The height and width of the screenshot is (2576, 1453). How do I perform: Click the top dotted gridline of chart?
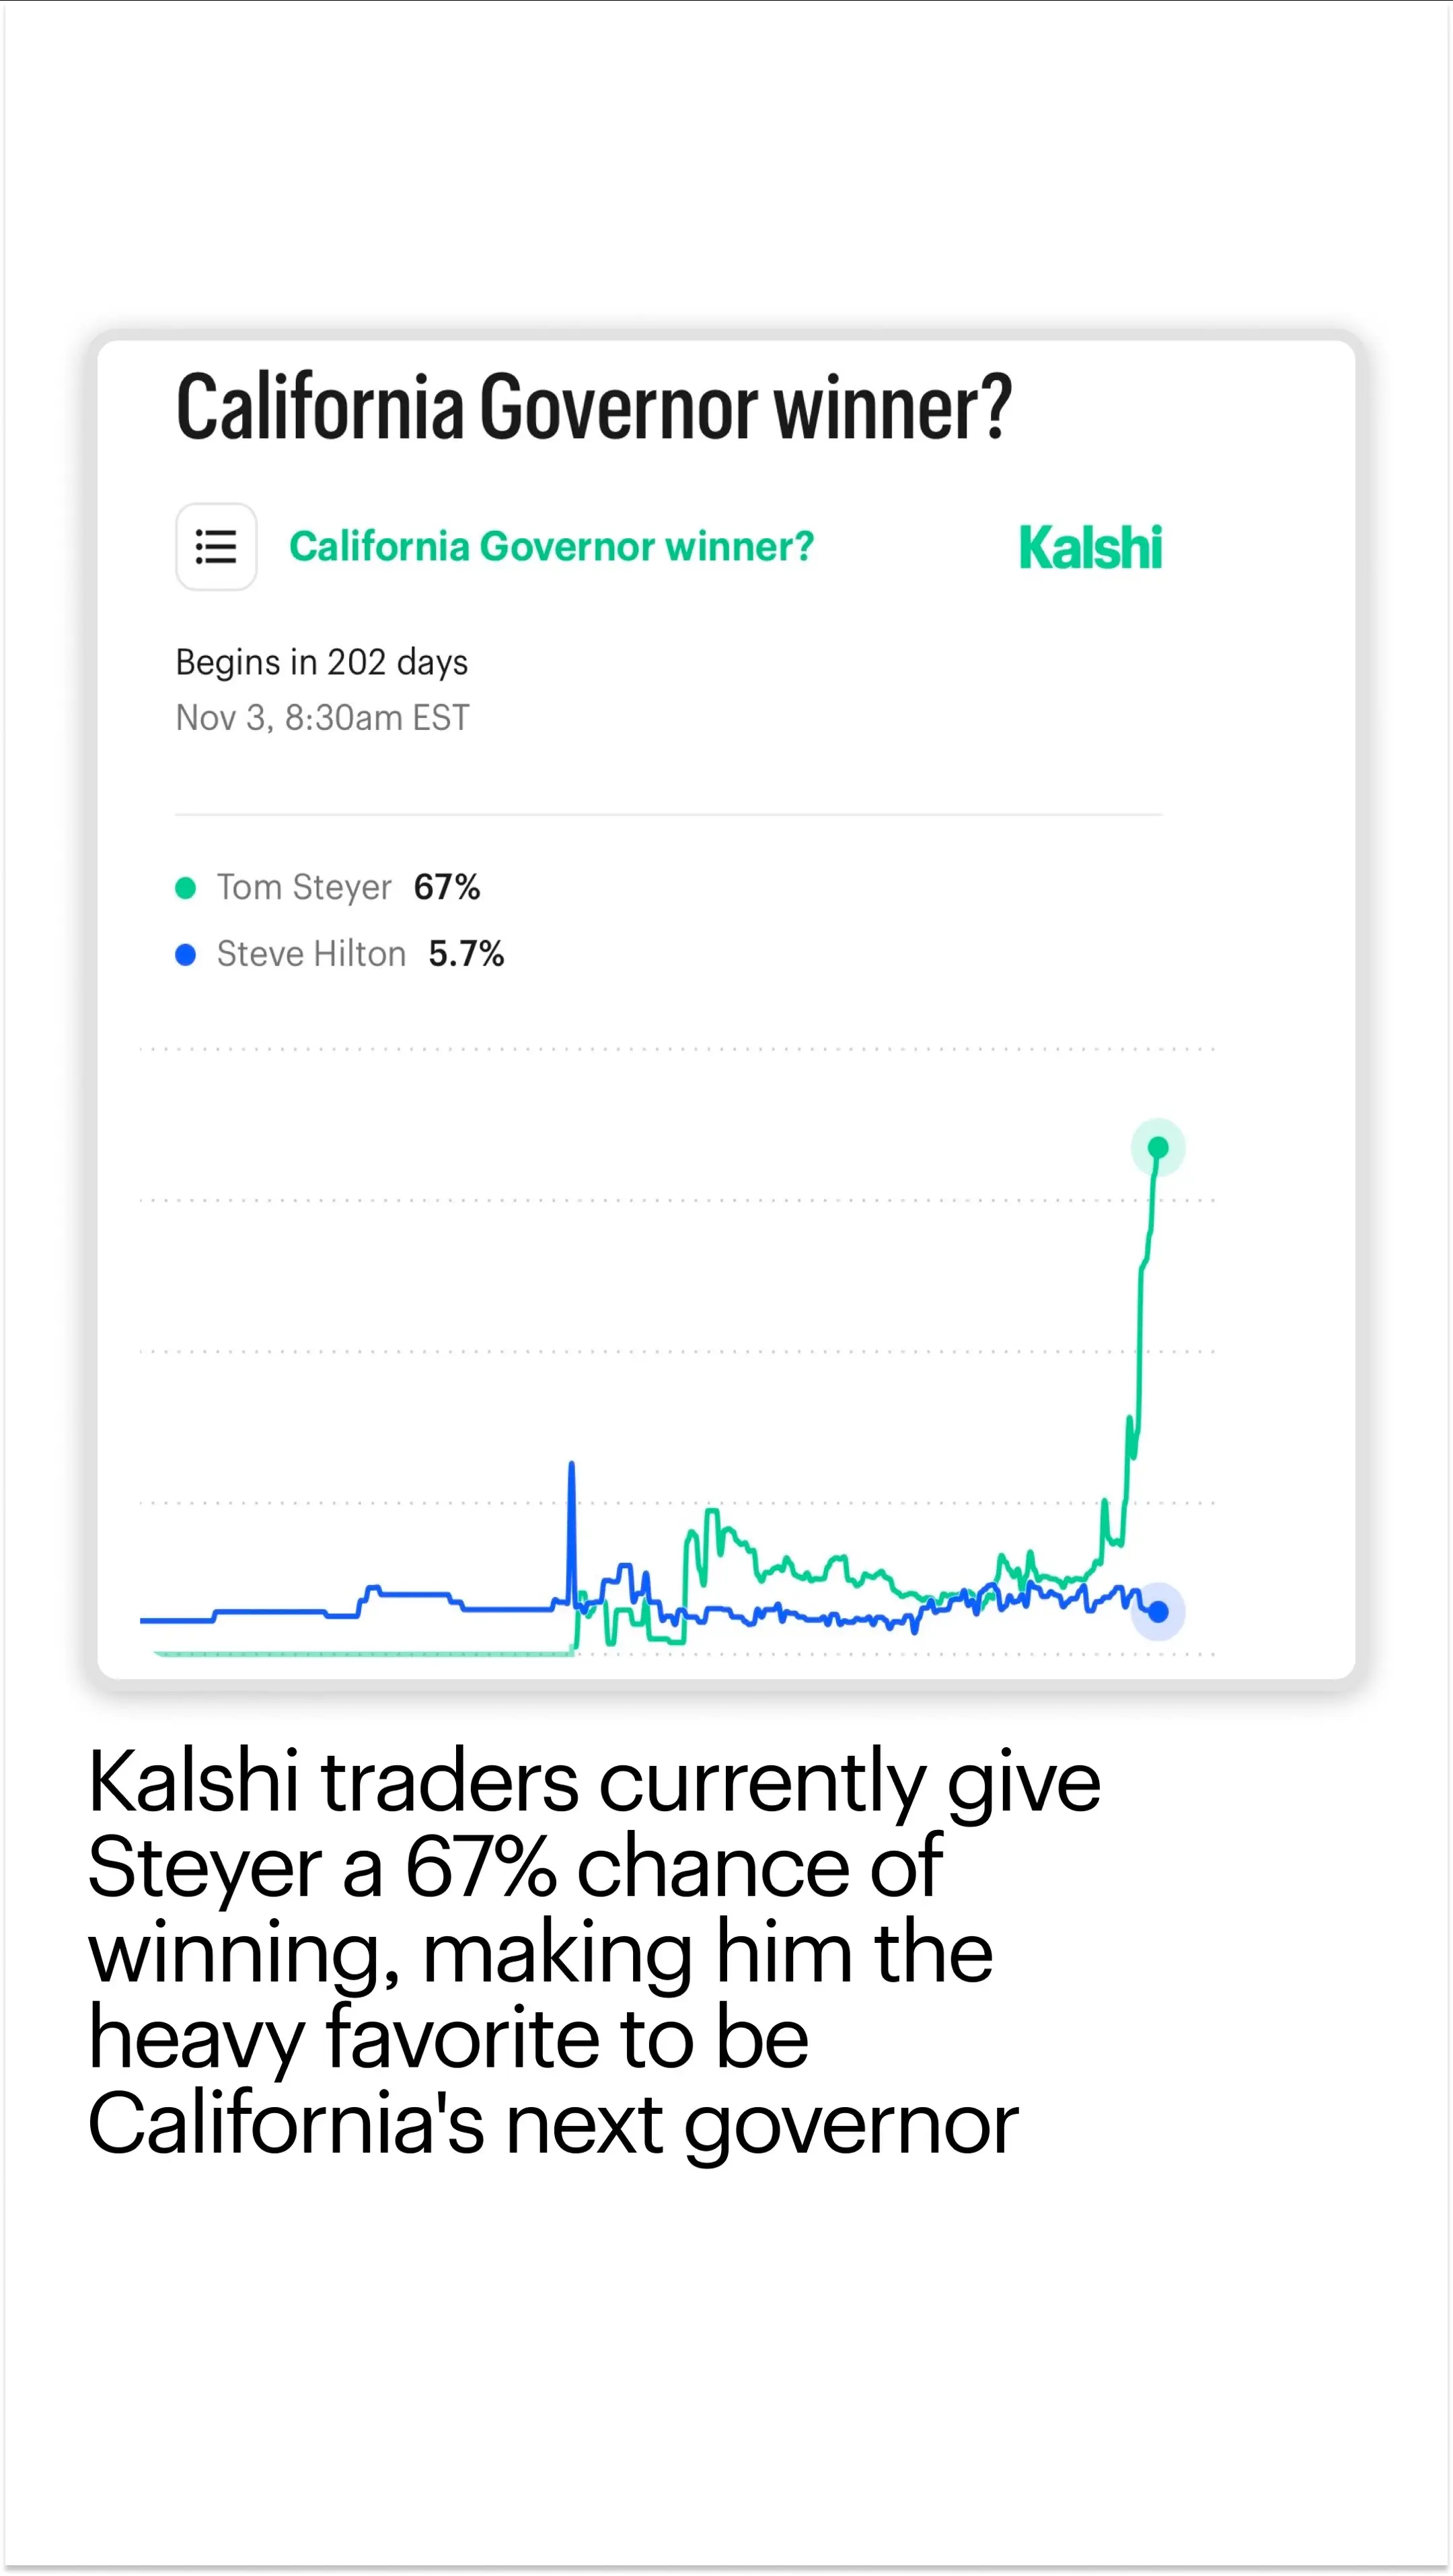[x=676, y=1049]
